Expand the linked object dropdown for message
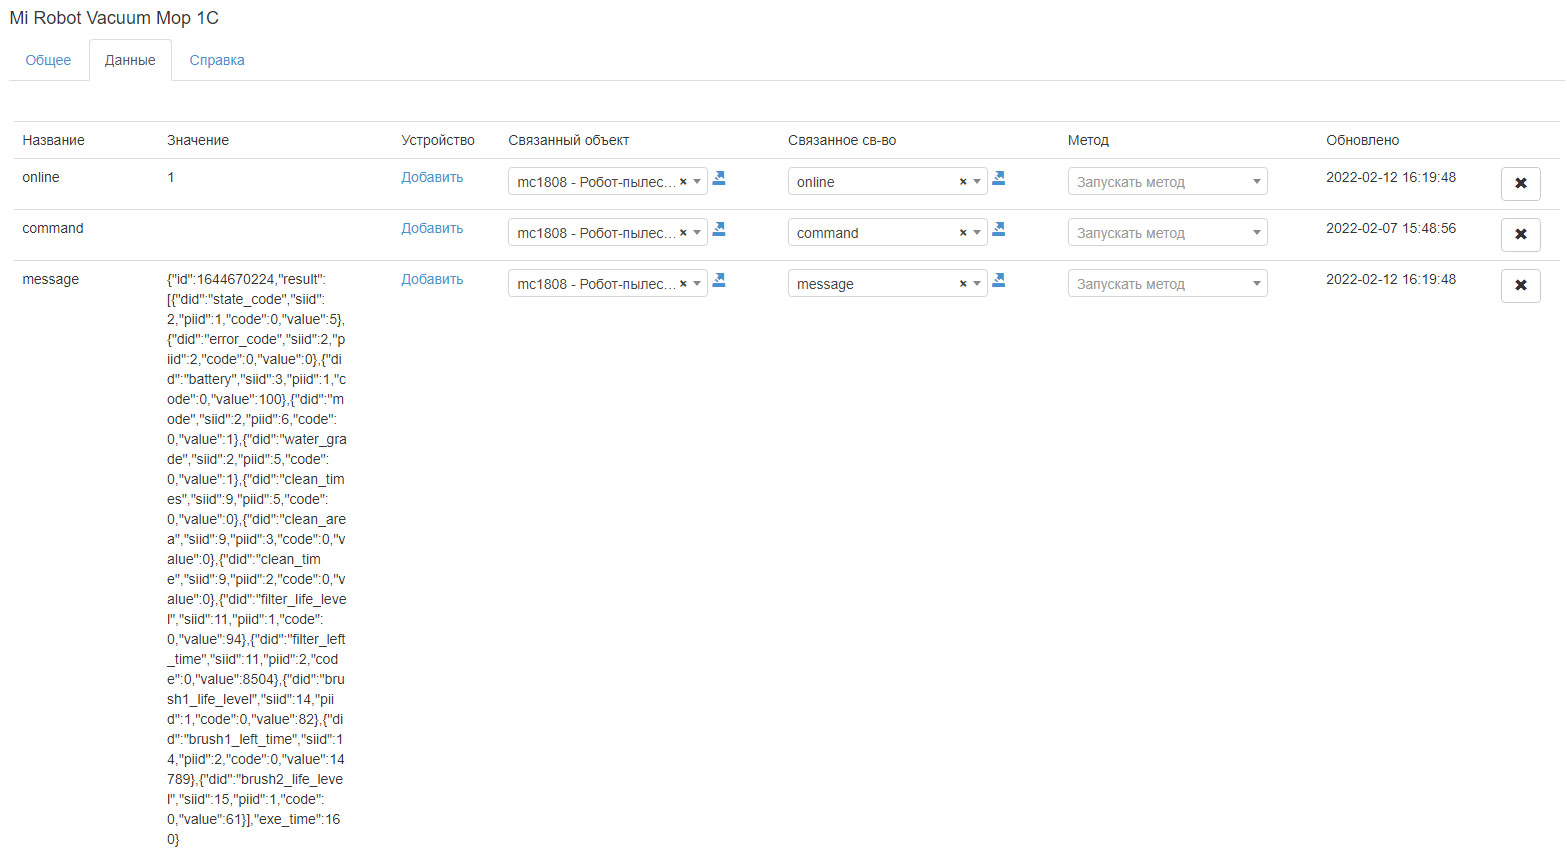The width and height of the screenshot is (1567, 855). point(697,284)
